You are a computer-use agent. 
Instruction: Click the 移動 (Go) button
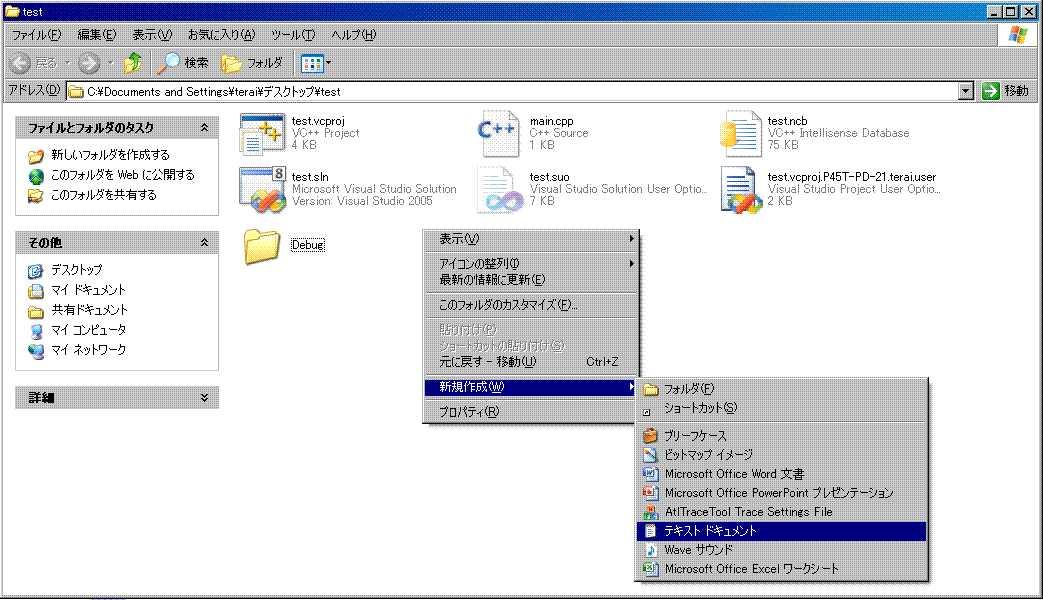1005,91
